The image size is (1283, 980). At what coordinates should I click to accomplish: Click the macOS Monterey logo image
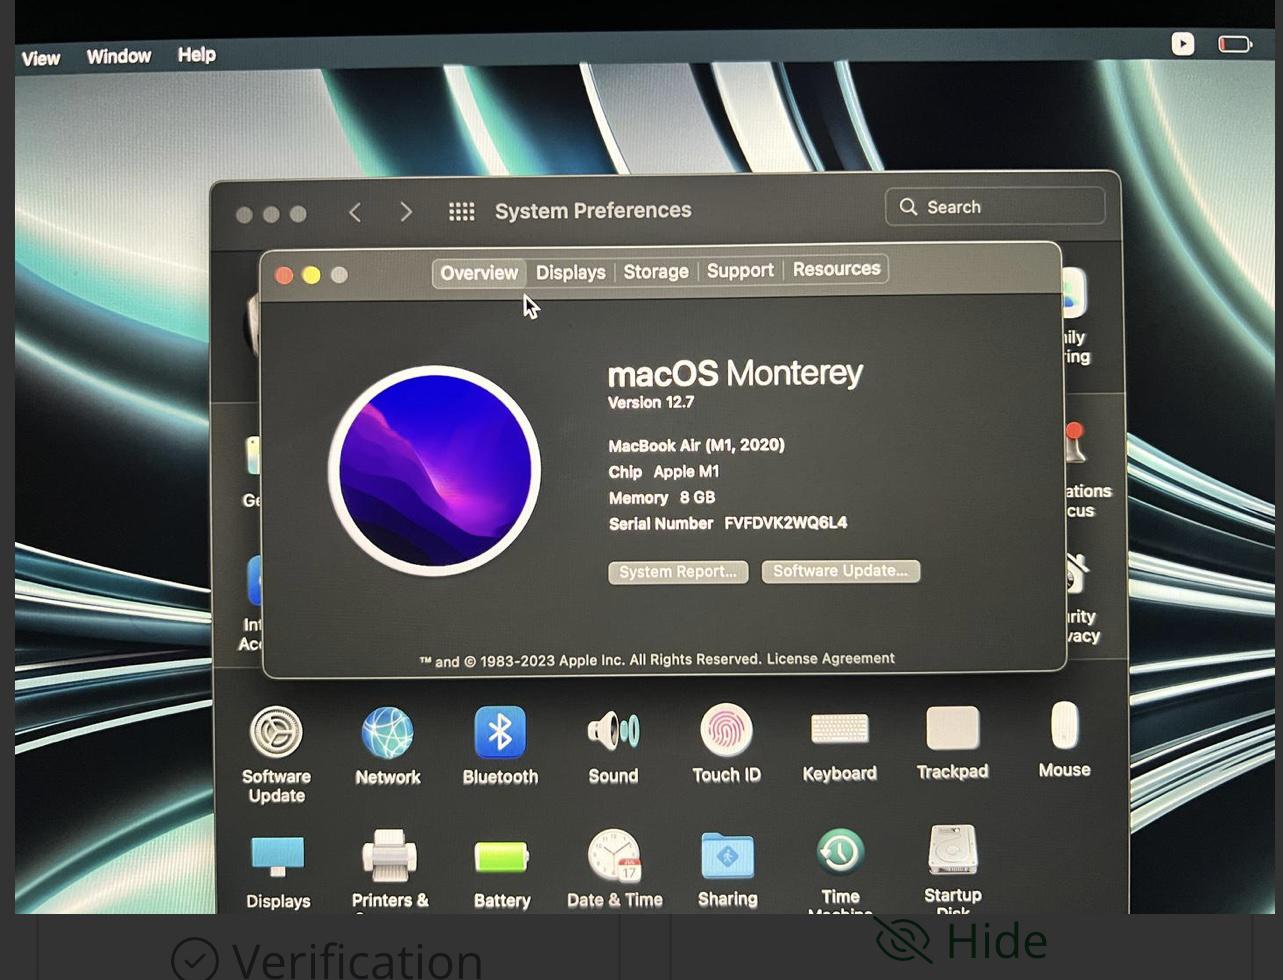click(435, 470)
